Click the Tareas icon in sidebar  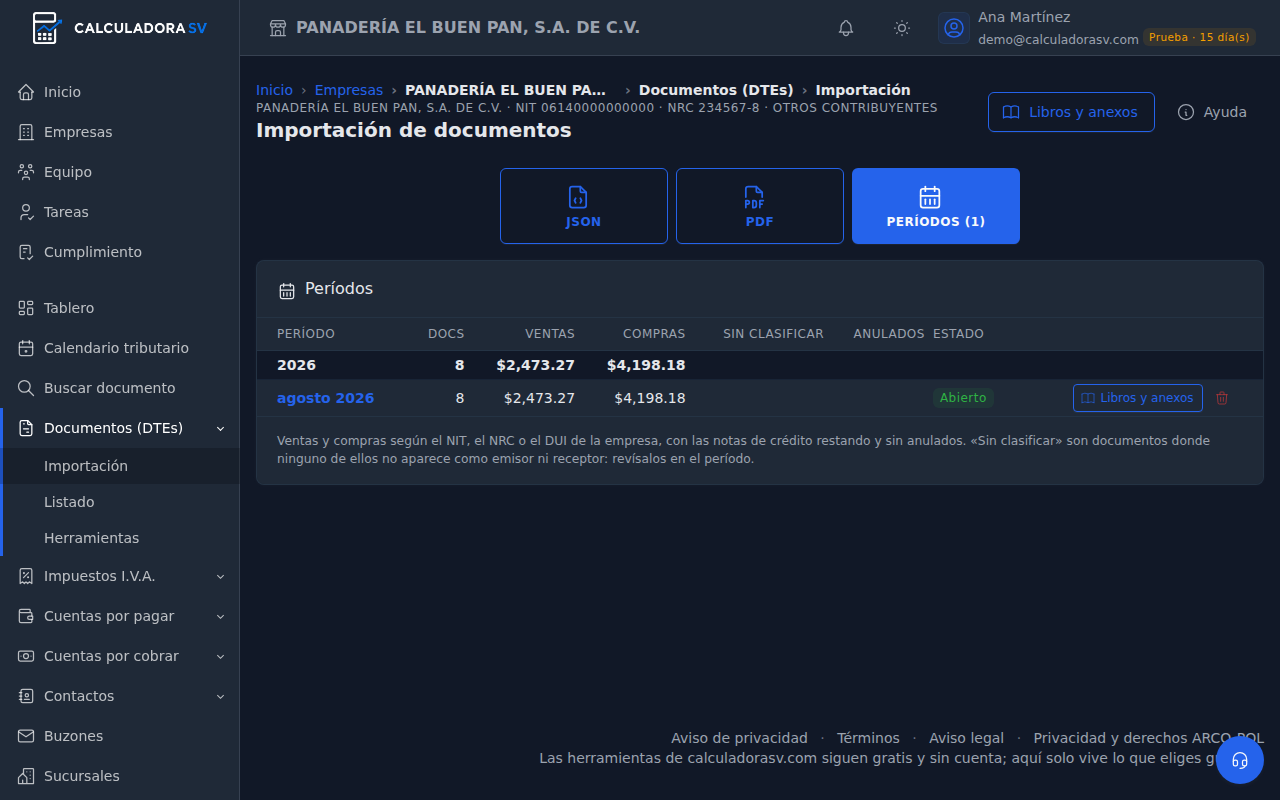(26, 212)
